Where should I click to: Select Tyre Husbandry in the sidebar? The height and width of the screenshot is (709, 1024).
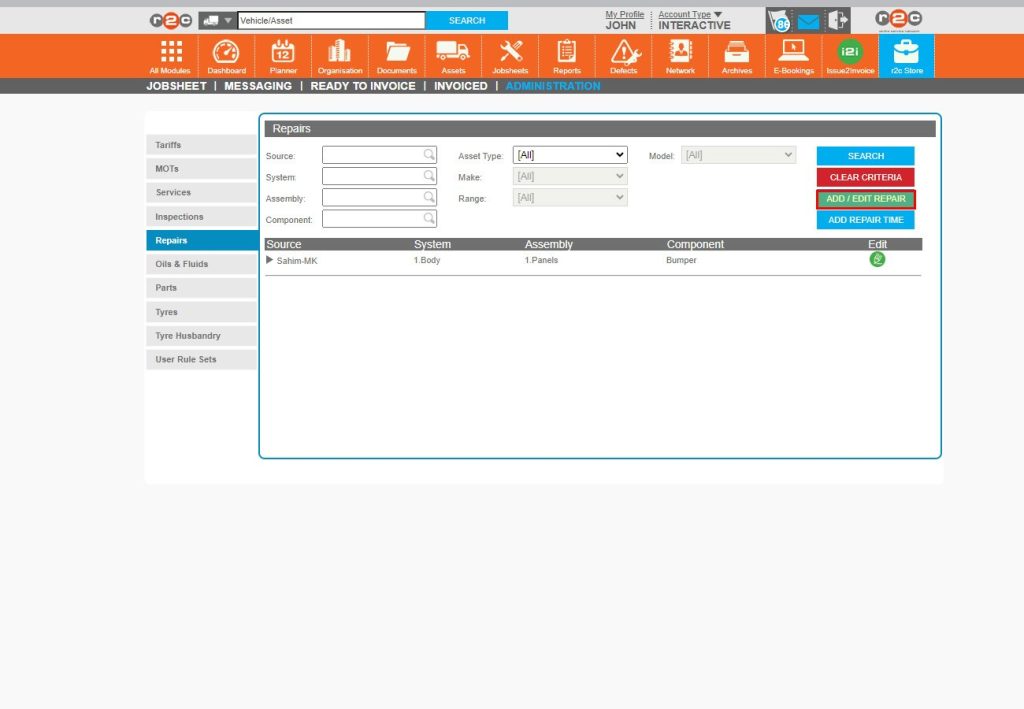pos(202,336)
